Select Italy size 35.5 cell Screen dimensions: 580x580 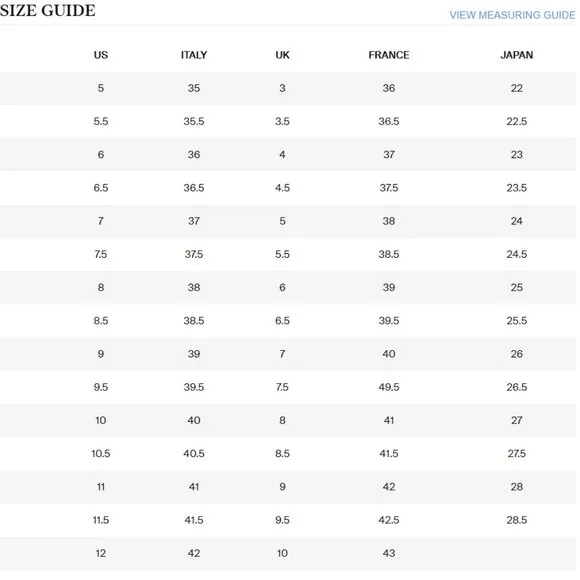tap(194, 121)
